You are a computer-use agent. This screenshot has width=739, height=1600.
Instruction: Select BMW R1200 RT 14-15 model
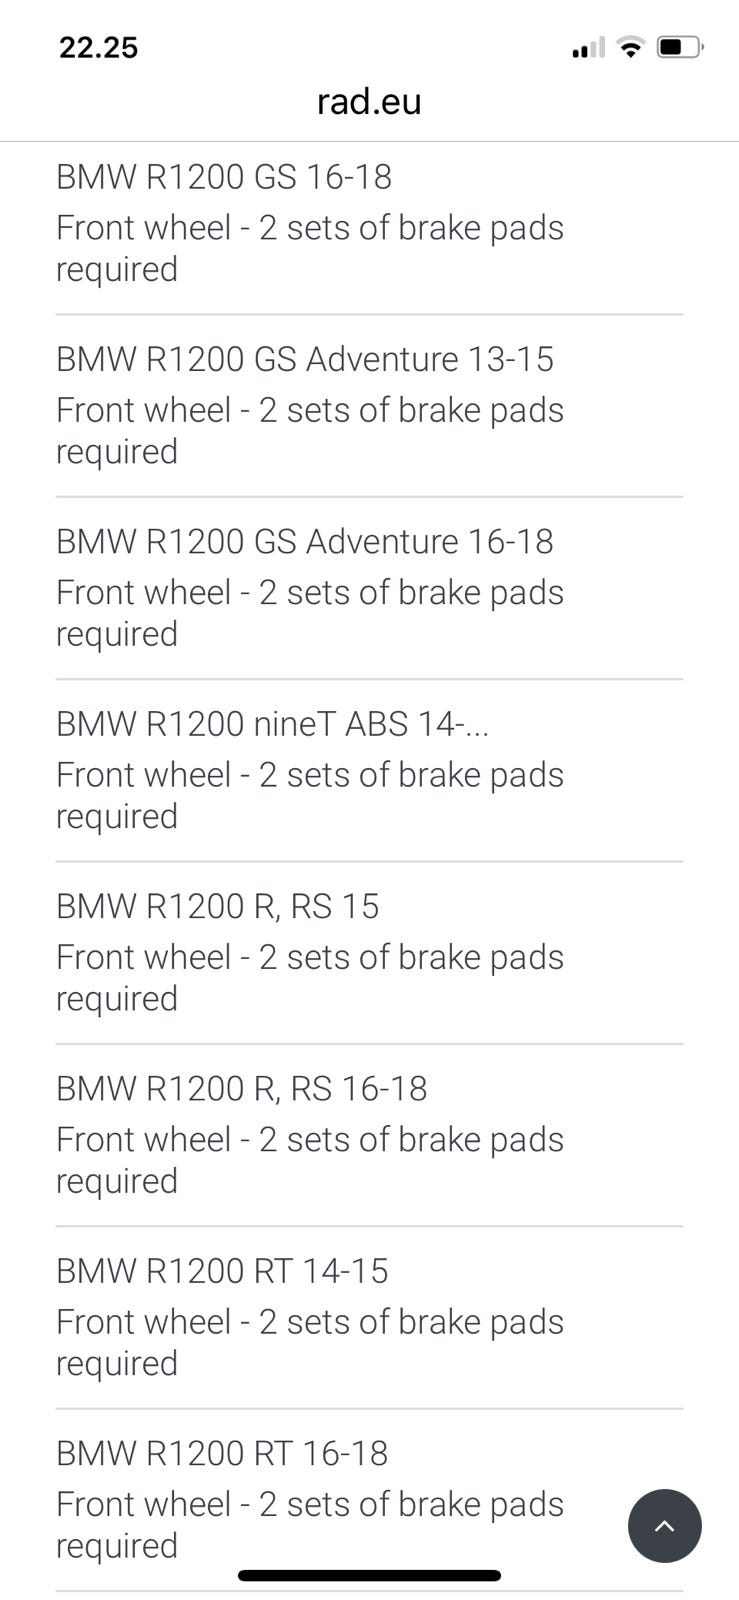point(221,1270)
